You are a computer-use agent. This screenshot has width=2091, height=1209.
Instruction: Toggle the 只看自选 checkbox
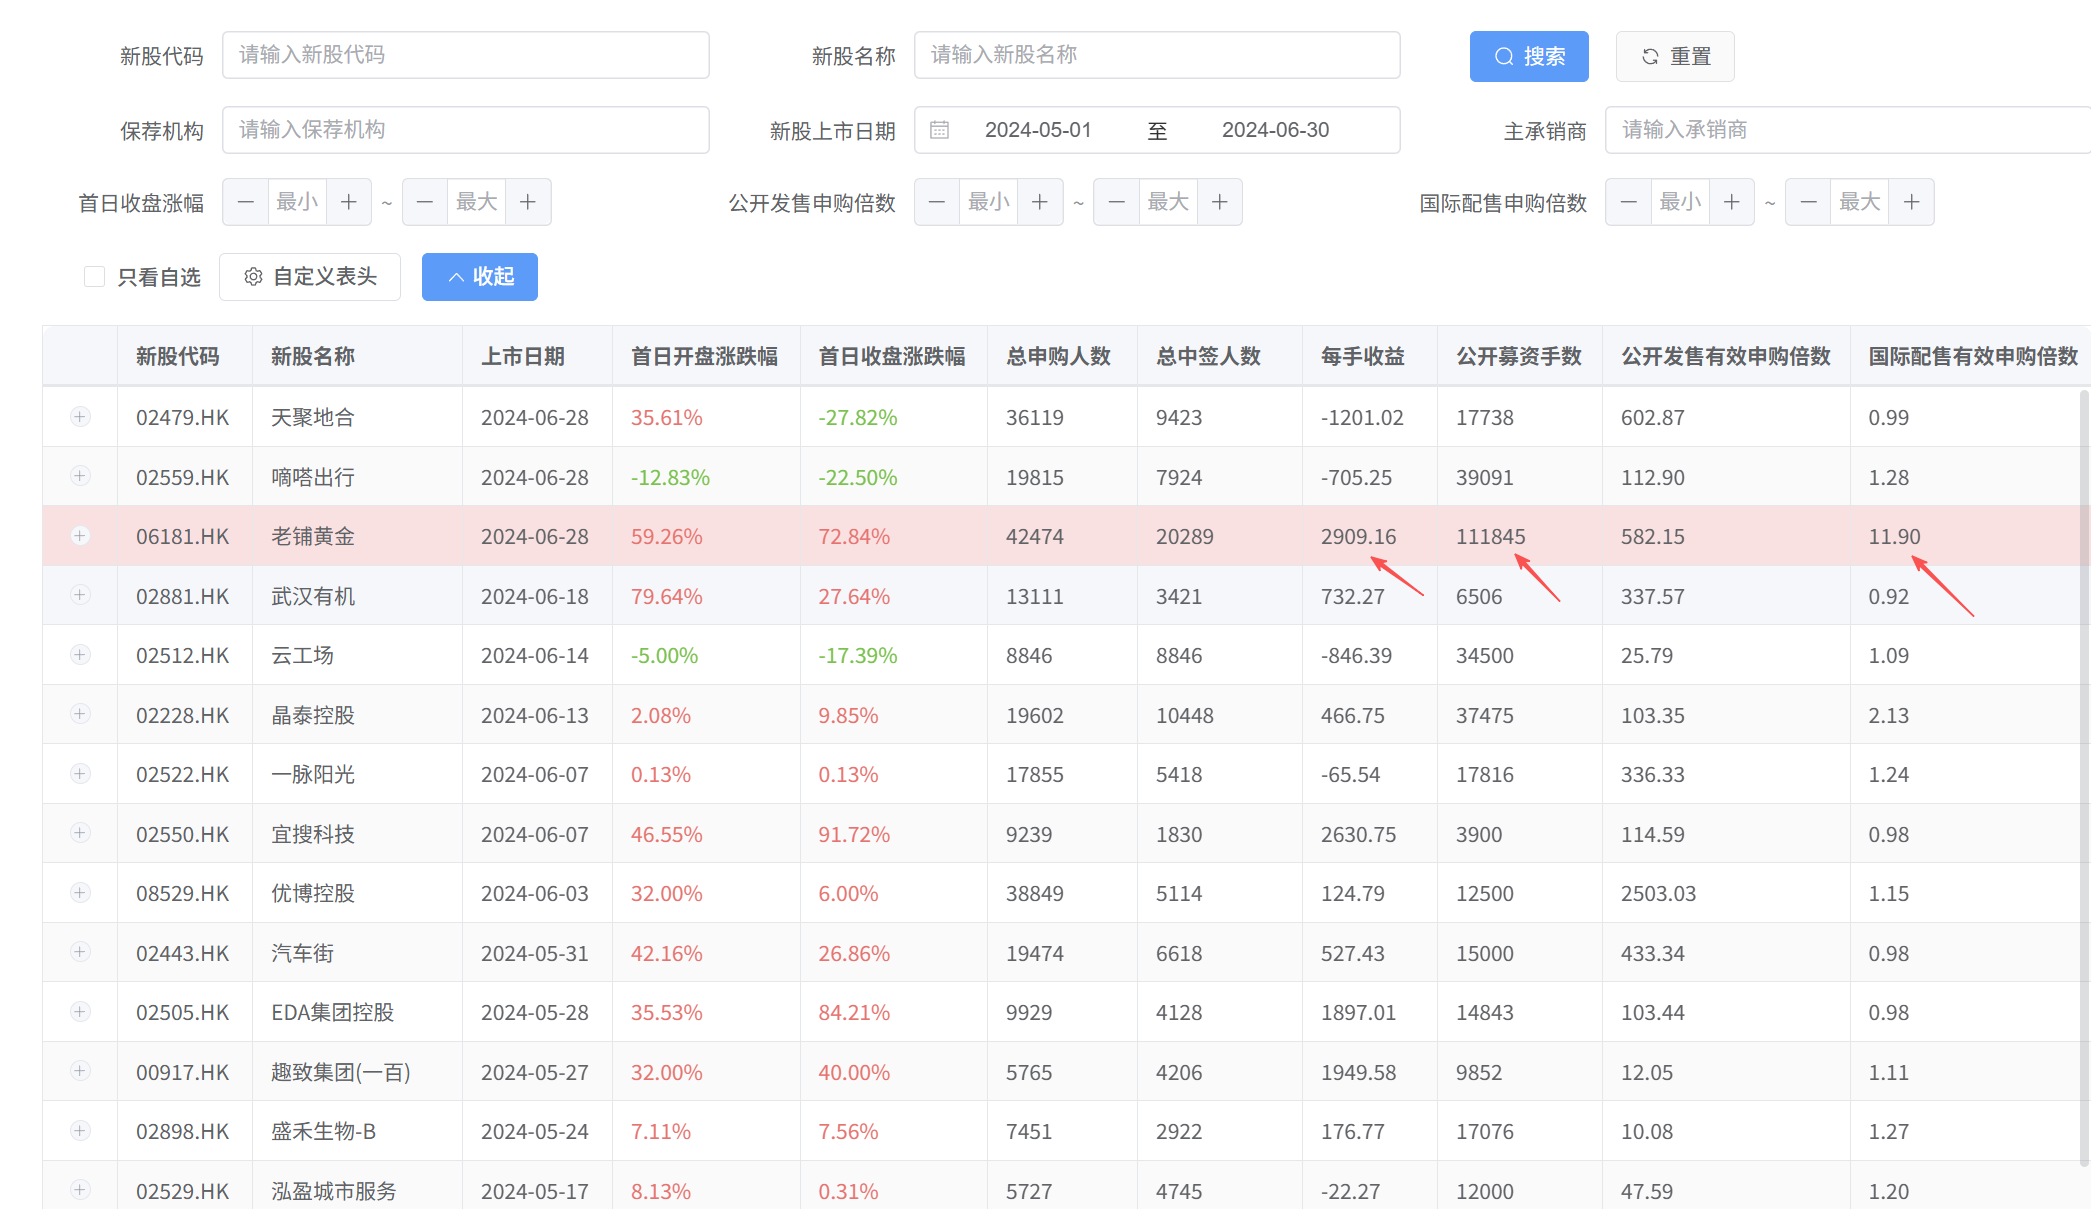click(x=95, y=277)
